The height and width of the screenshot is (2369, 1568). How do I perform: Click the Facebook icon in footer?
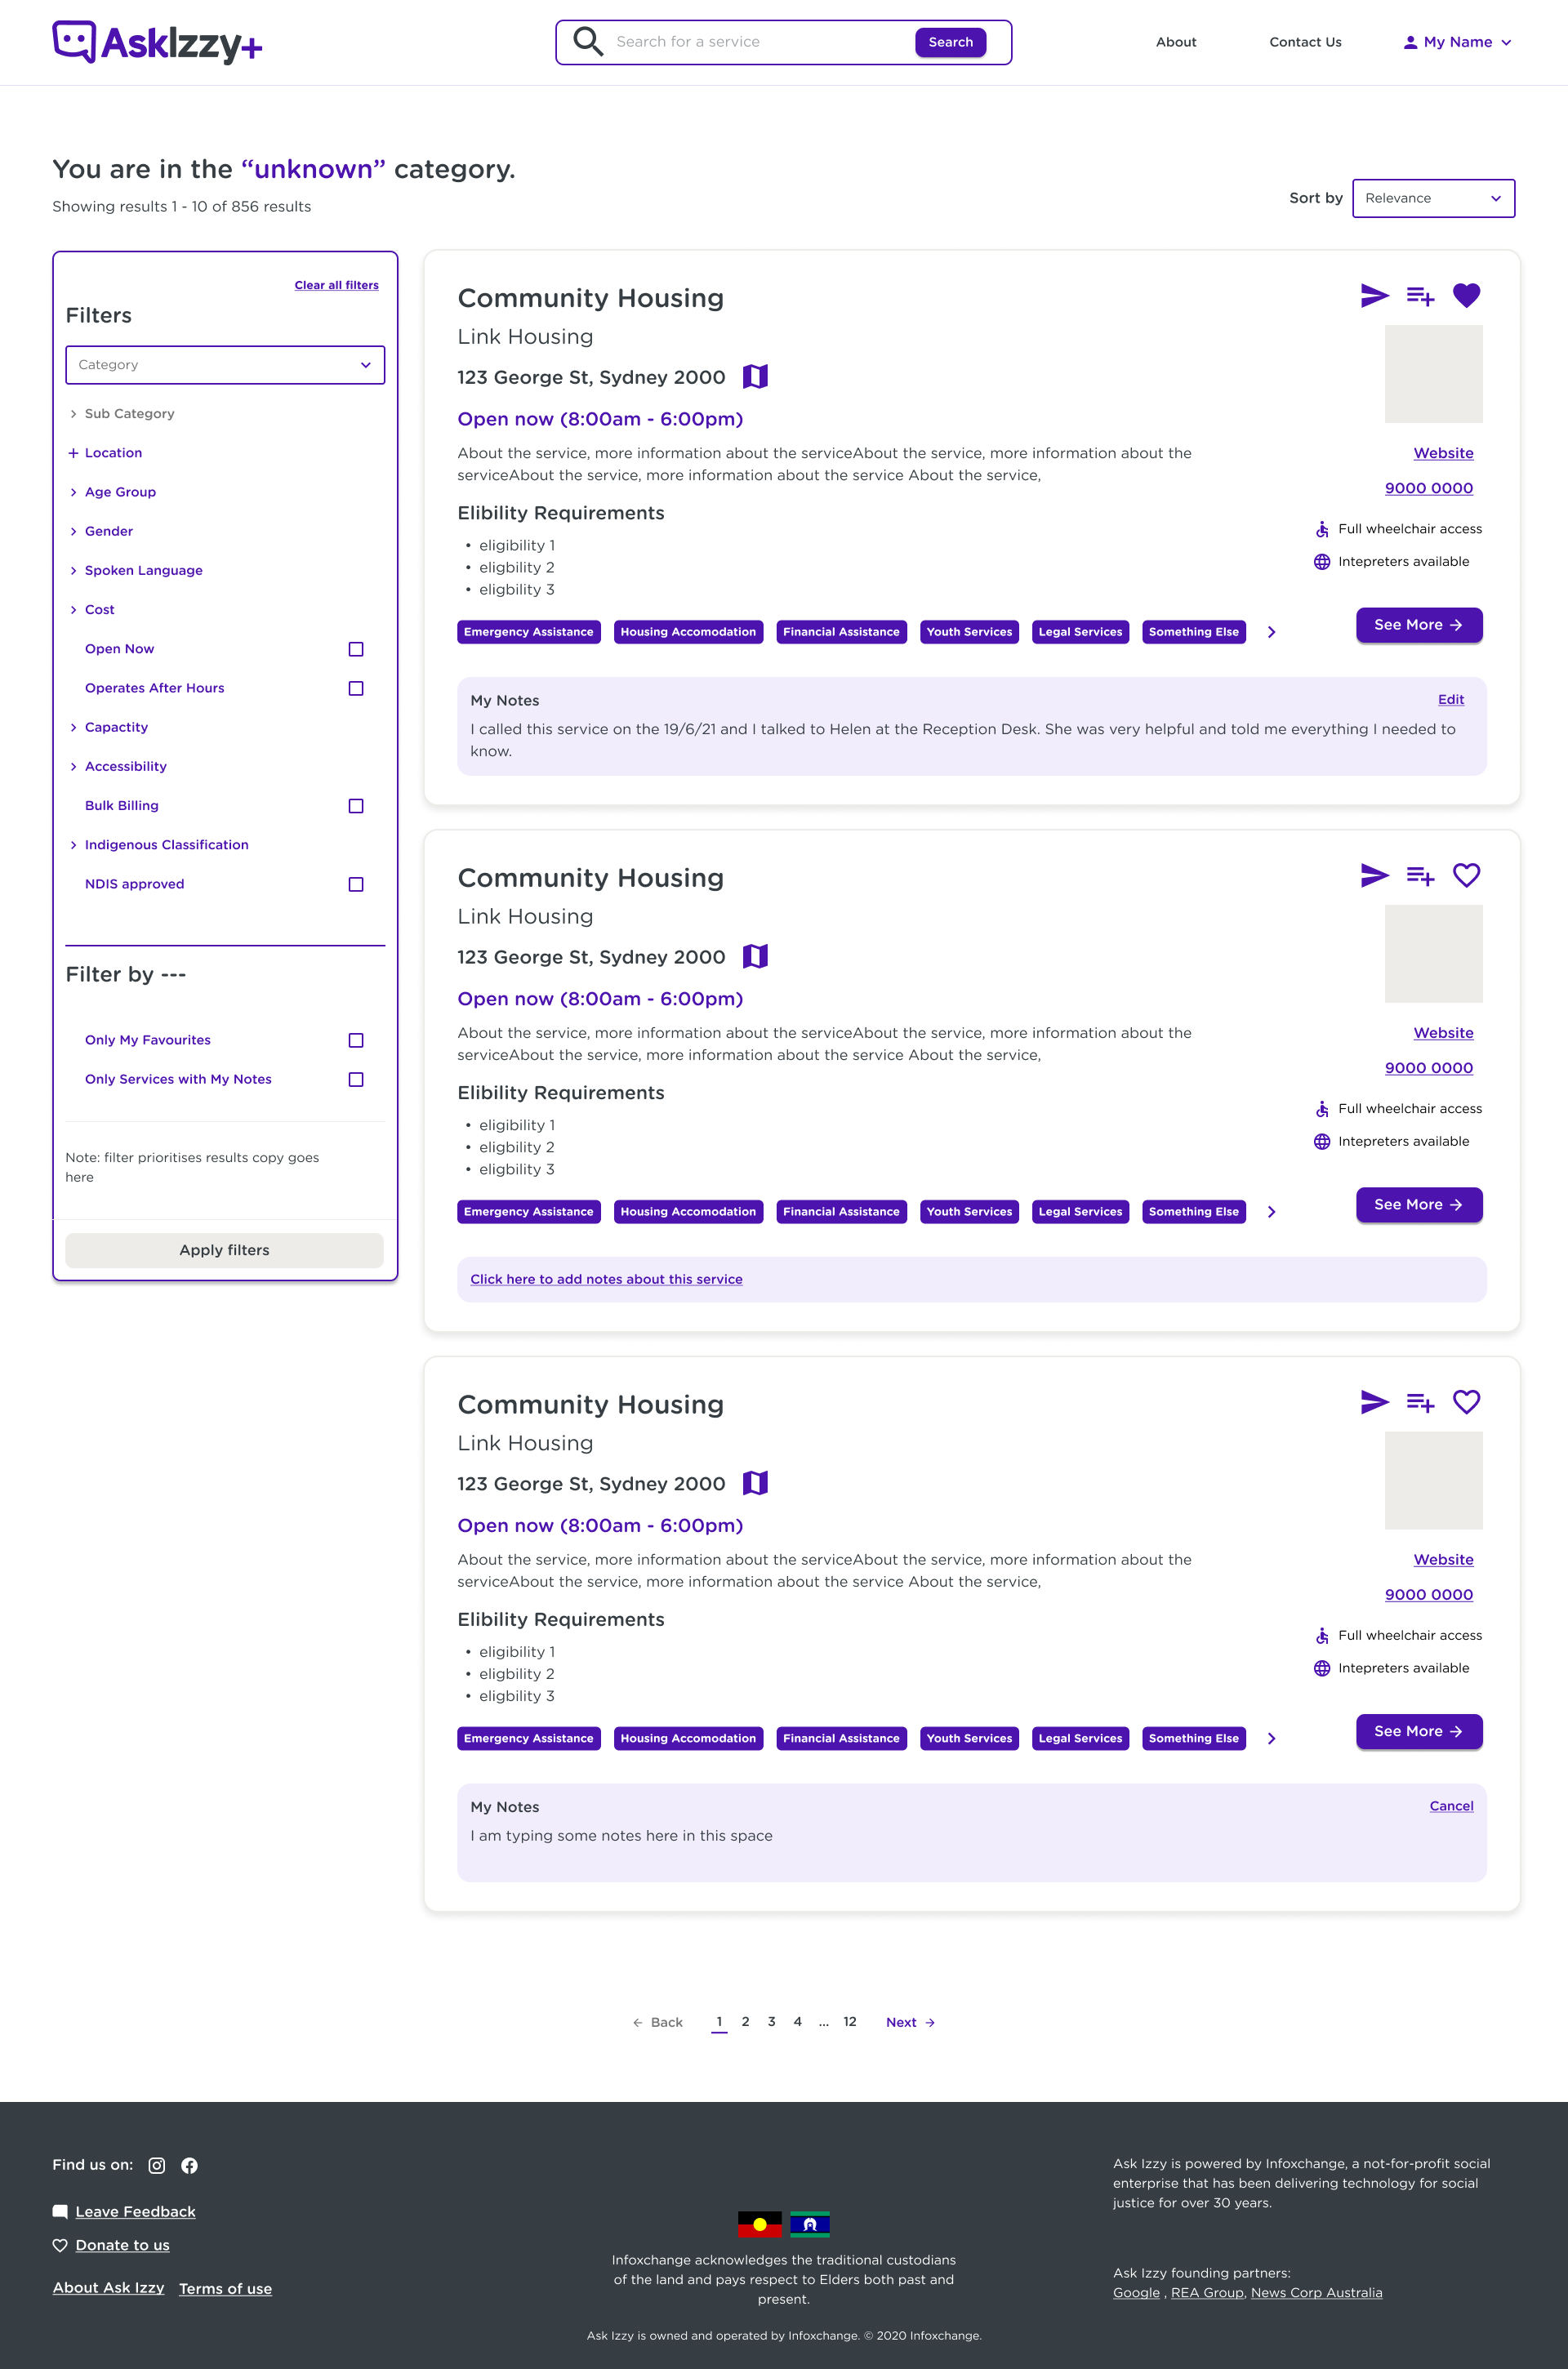(189, 2165)
